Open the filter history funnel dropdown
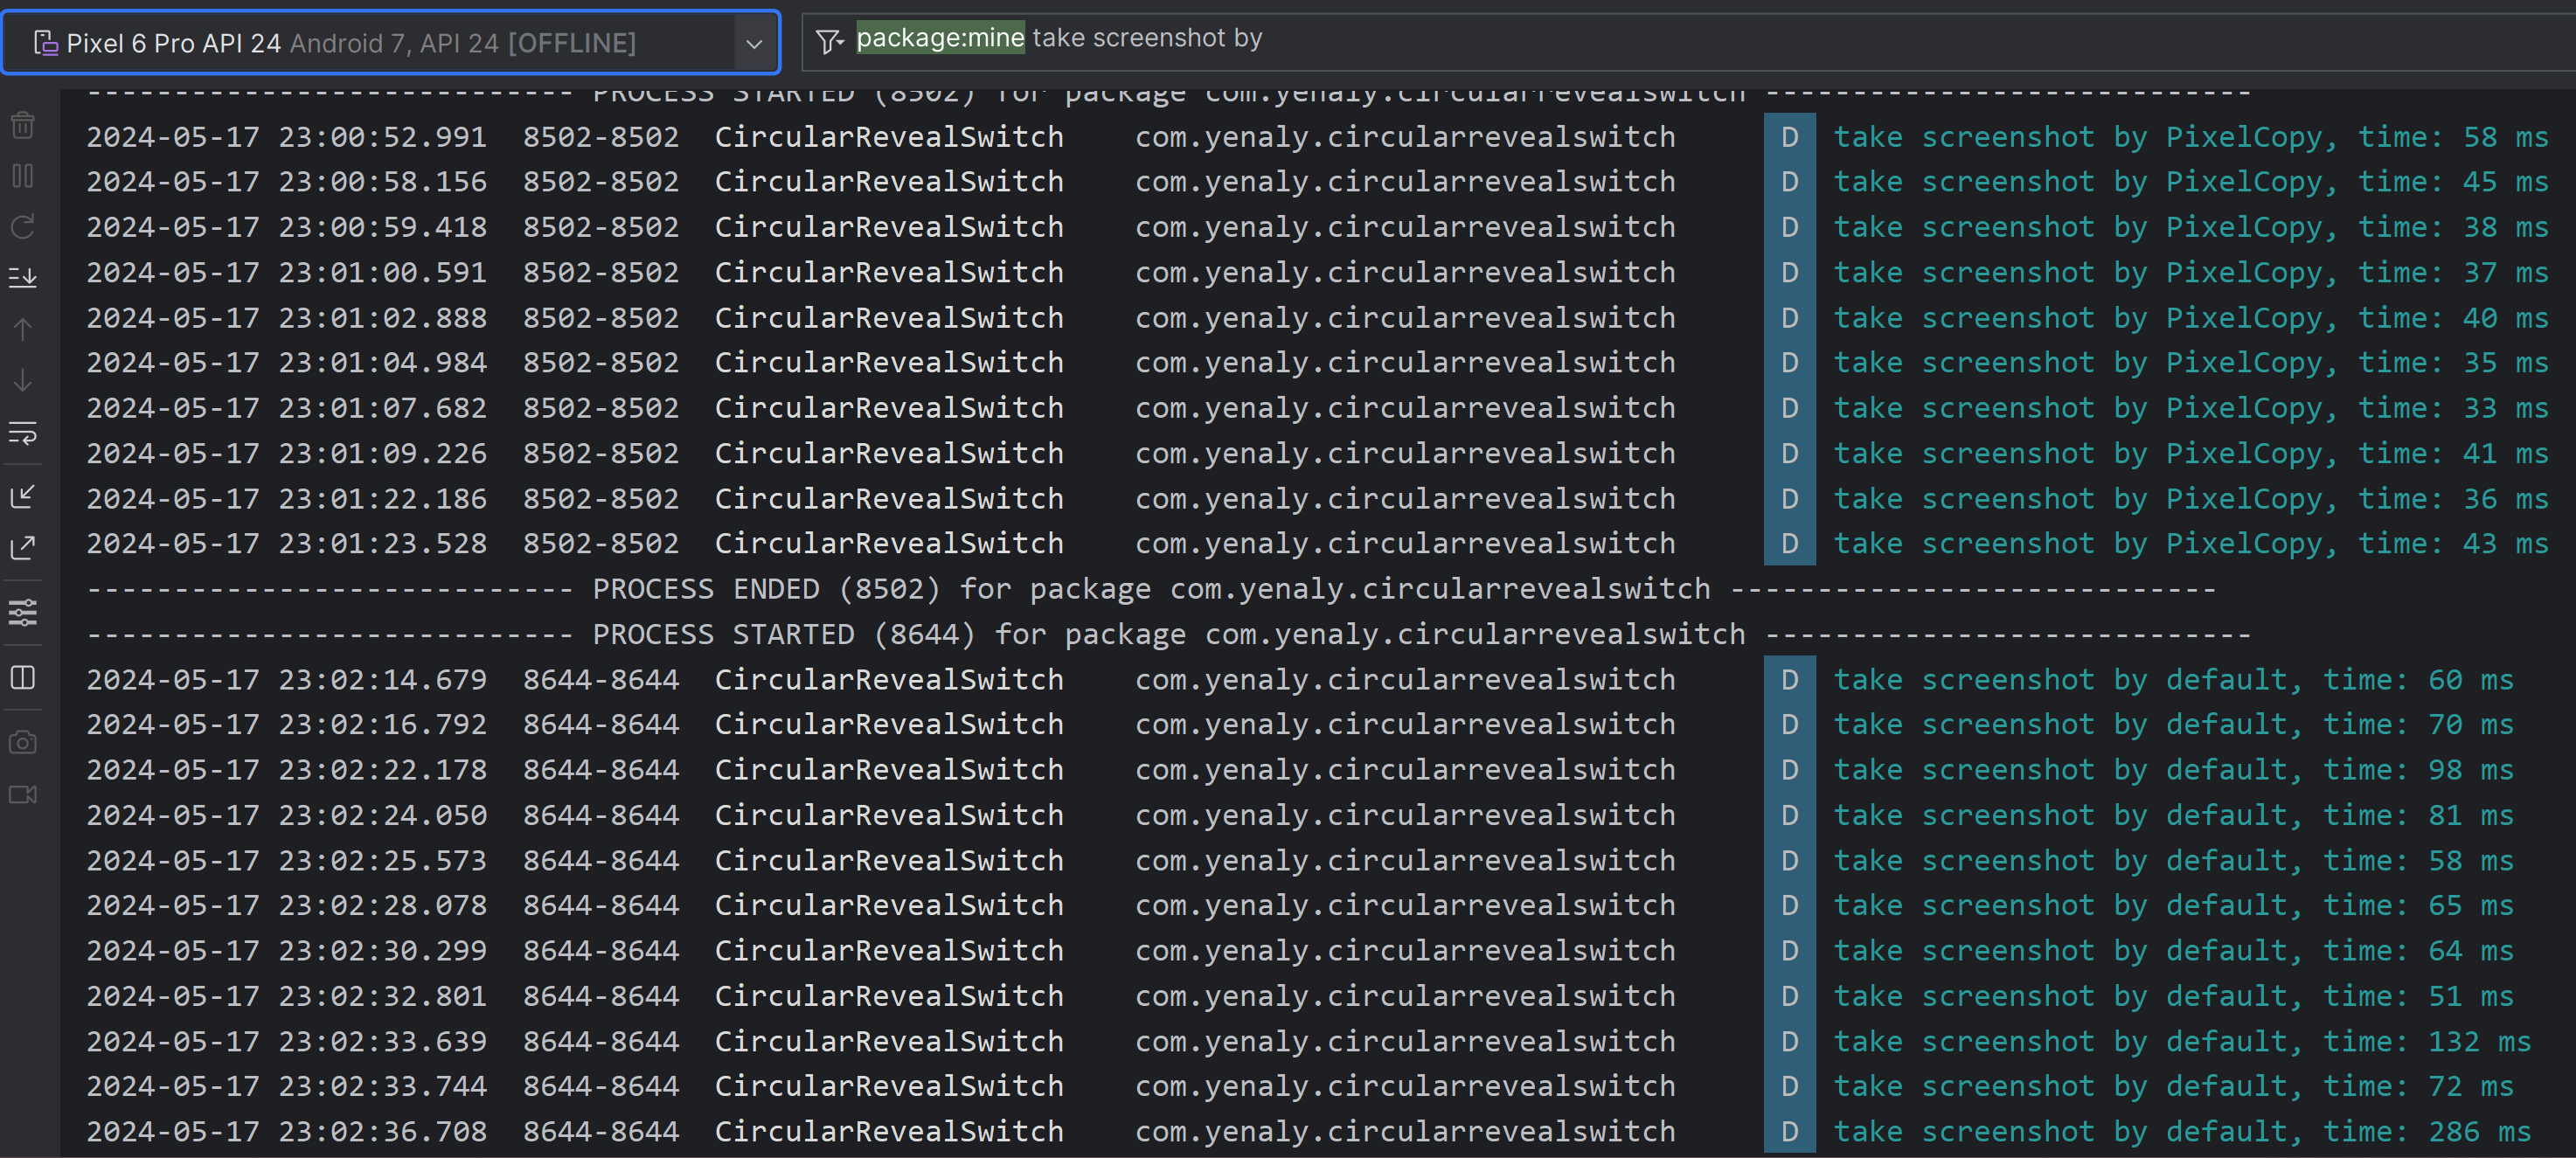Screen dimensions: 2576x1158 click(829, 41)
